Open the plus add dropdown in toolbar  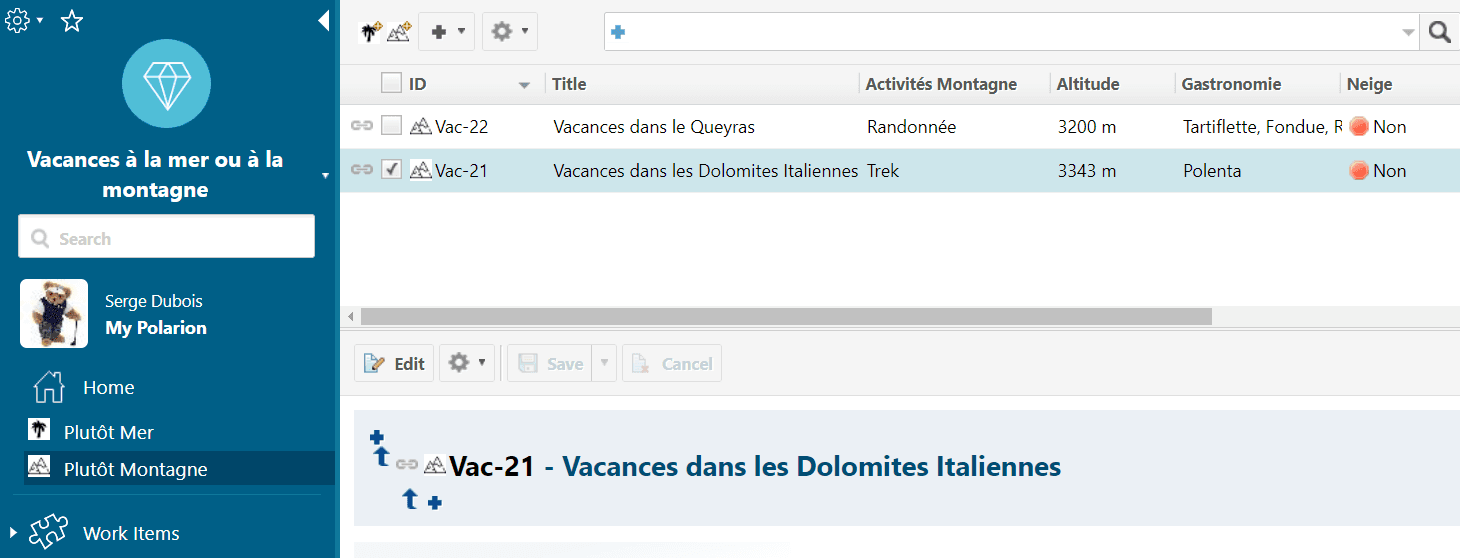[x=446, y=32]
